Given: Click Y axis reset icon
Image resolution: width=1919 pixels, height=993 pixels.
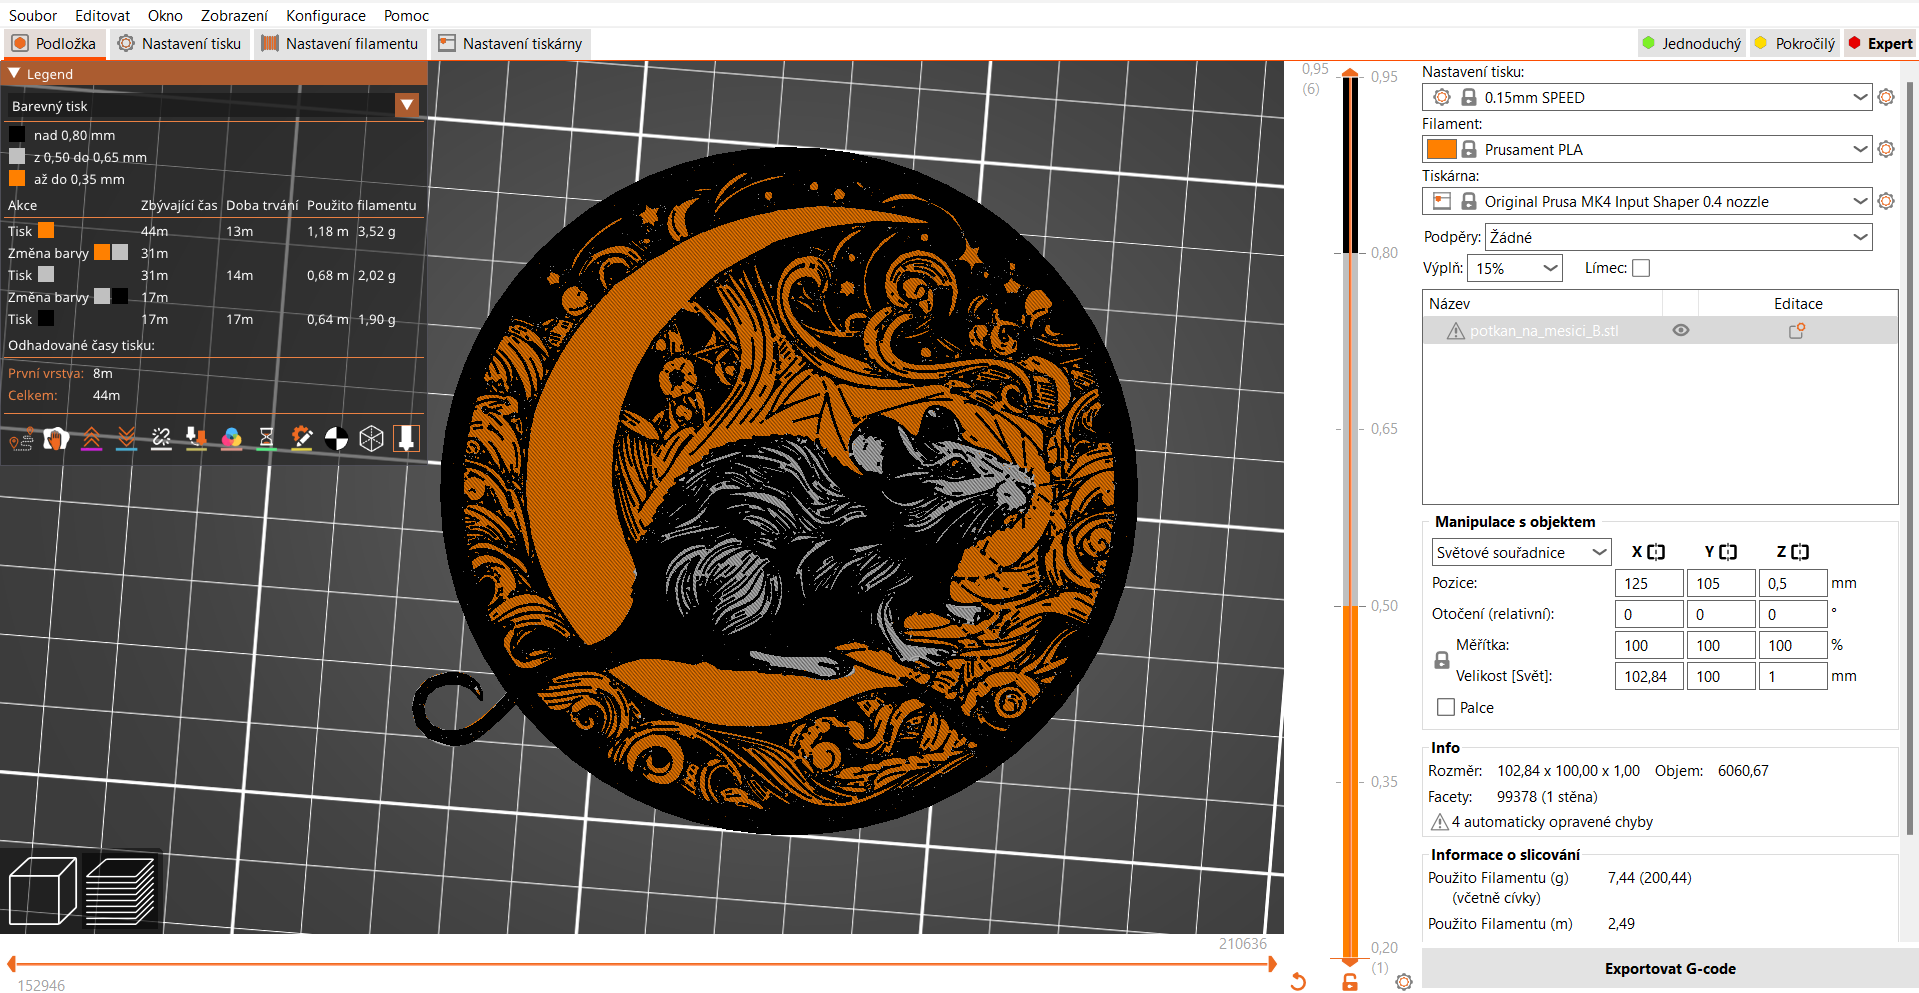Looking at the screenshot, I should (1728, 552).
